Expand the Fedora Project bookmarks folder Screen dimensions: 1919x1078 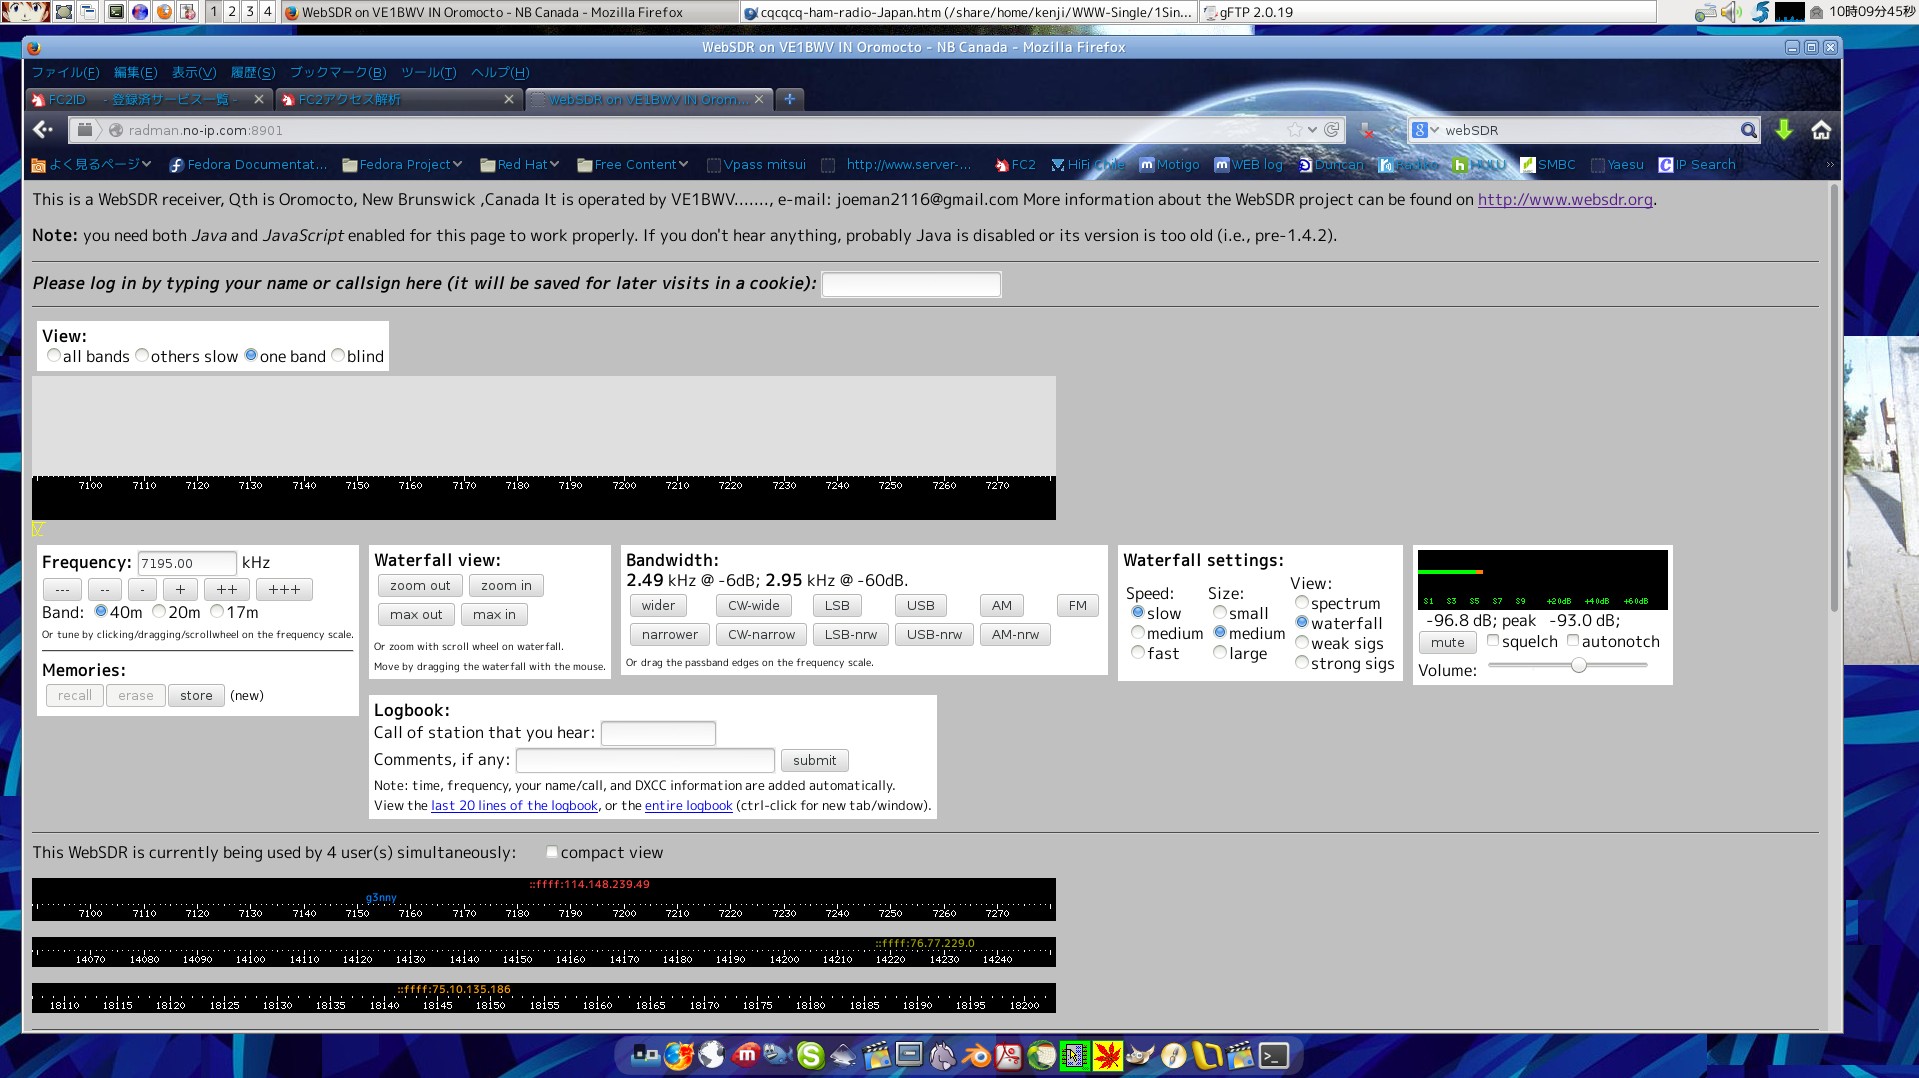coord(402,165)
